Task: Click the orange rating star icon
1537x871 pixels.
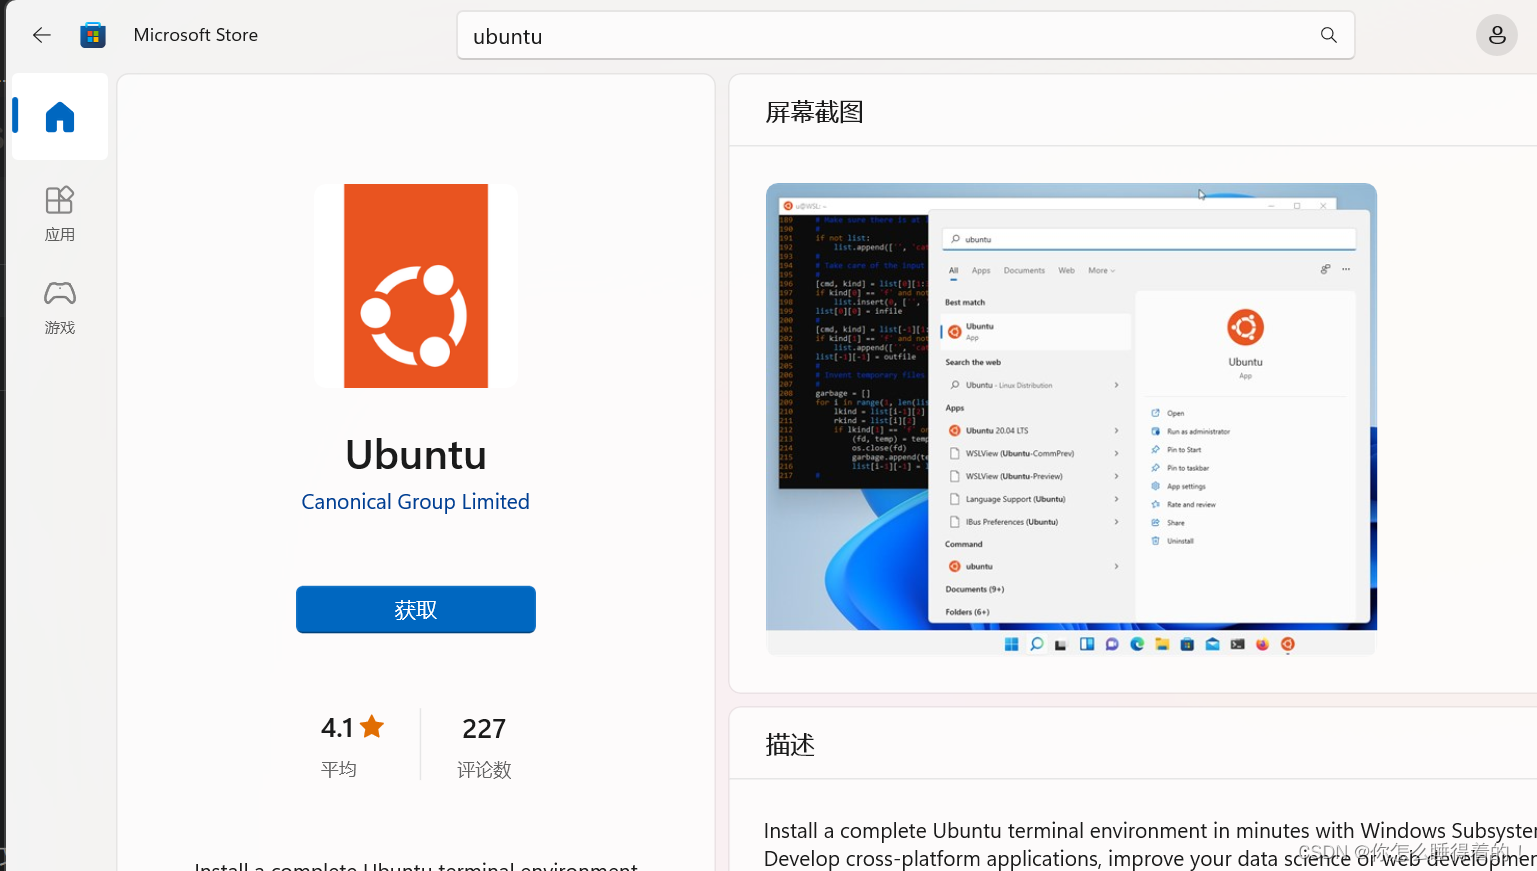Action: pos(371,726)
